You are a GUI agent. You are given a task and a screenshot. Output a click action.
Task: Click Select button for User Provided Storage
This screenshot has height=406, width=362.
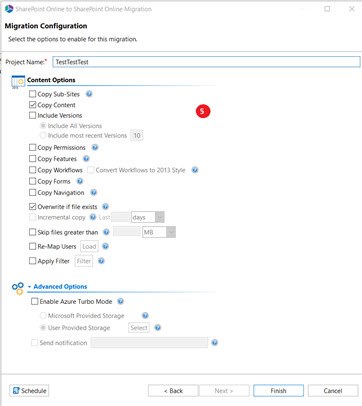(139, 328)
